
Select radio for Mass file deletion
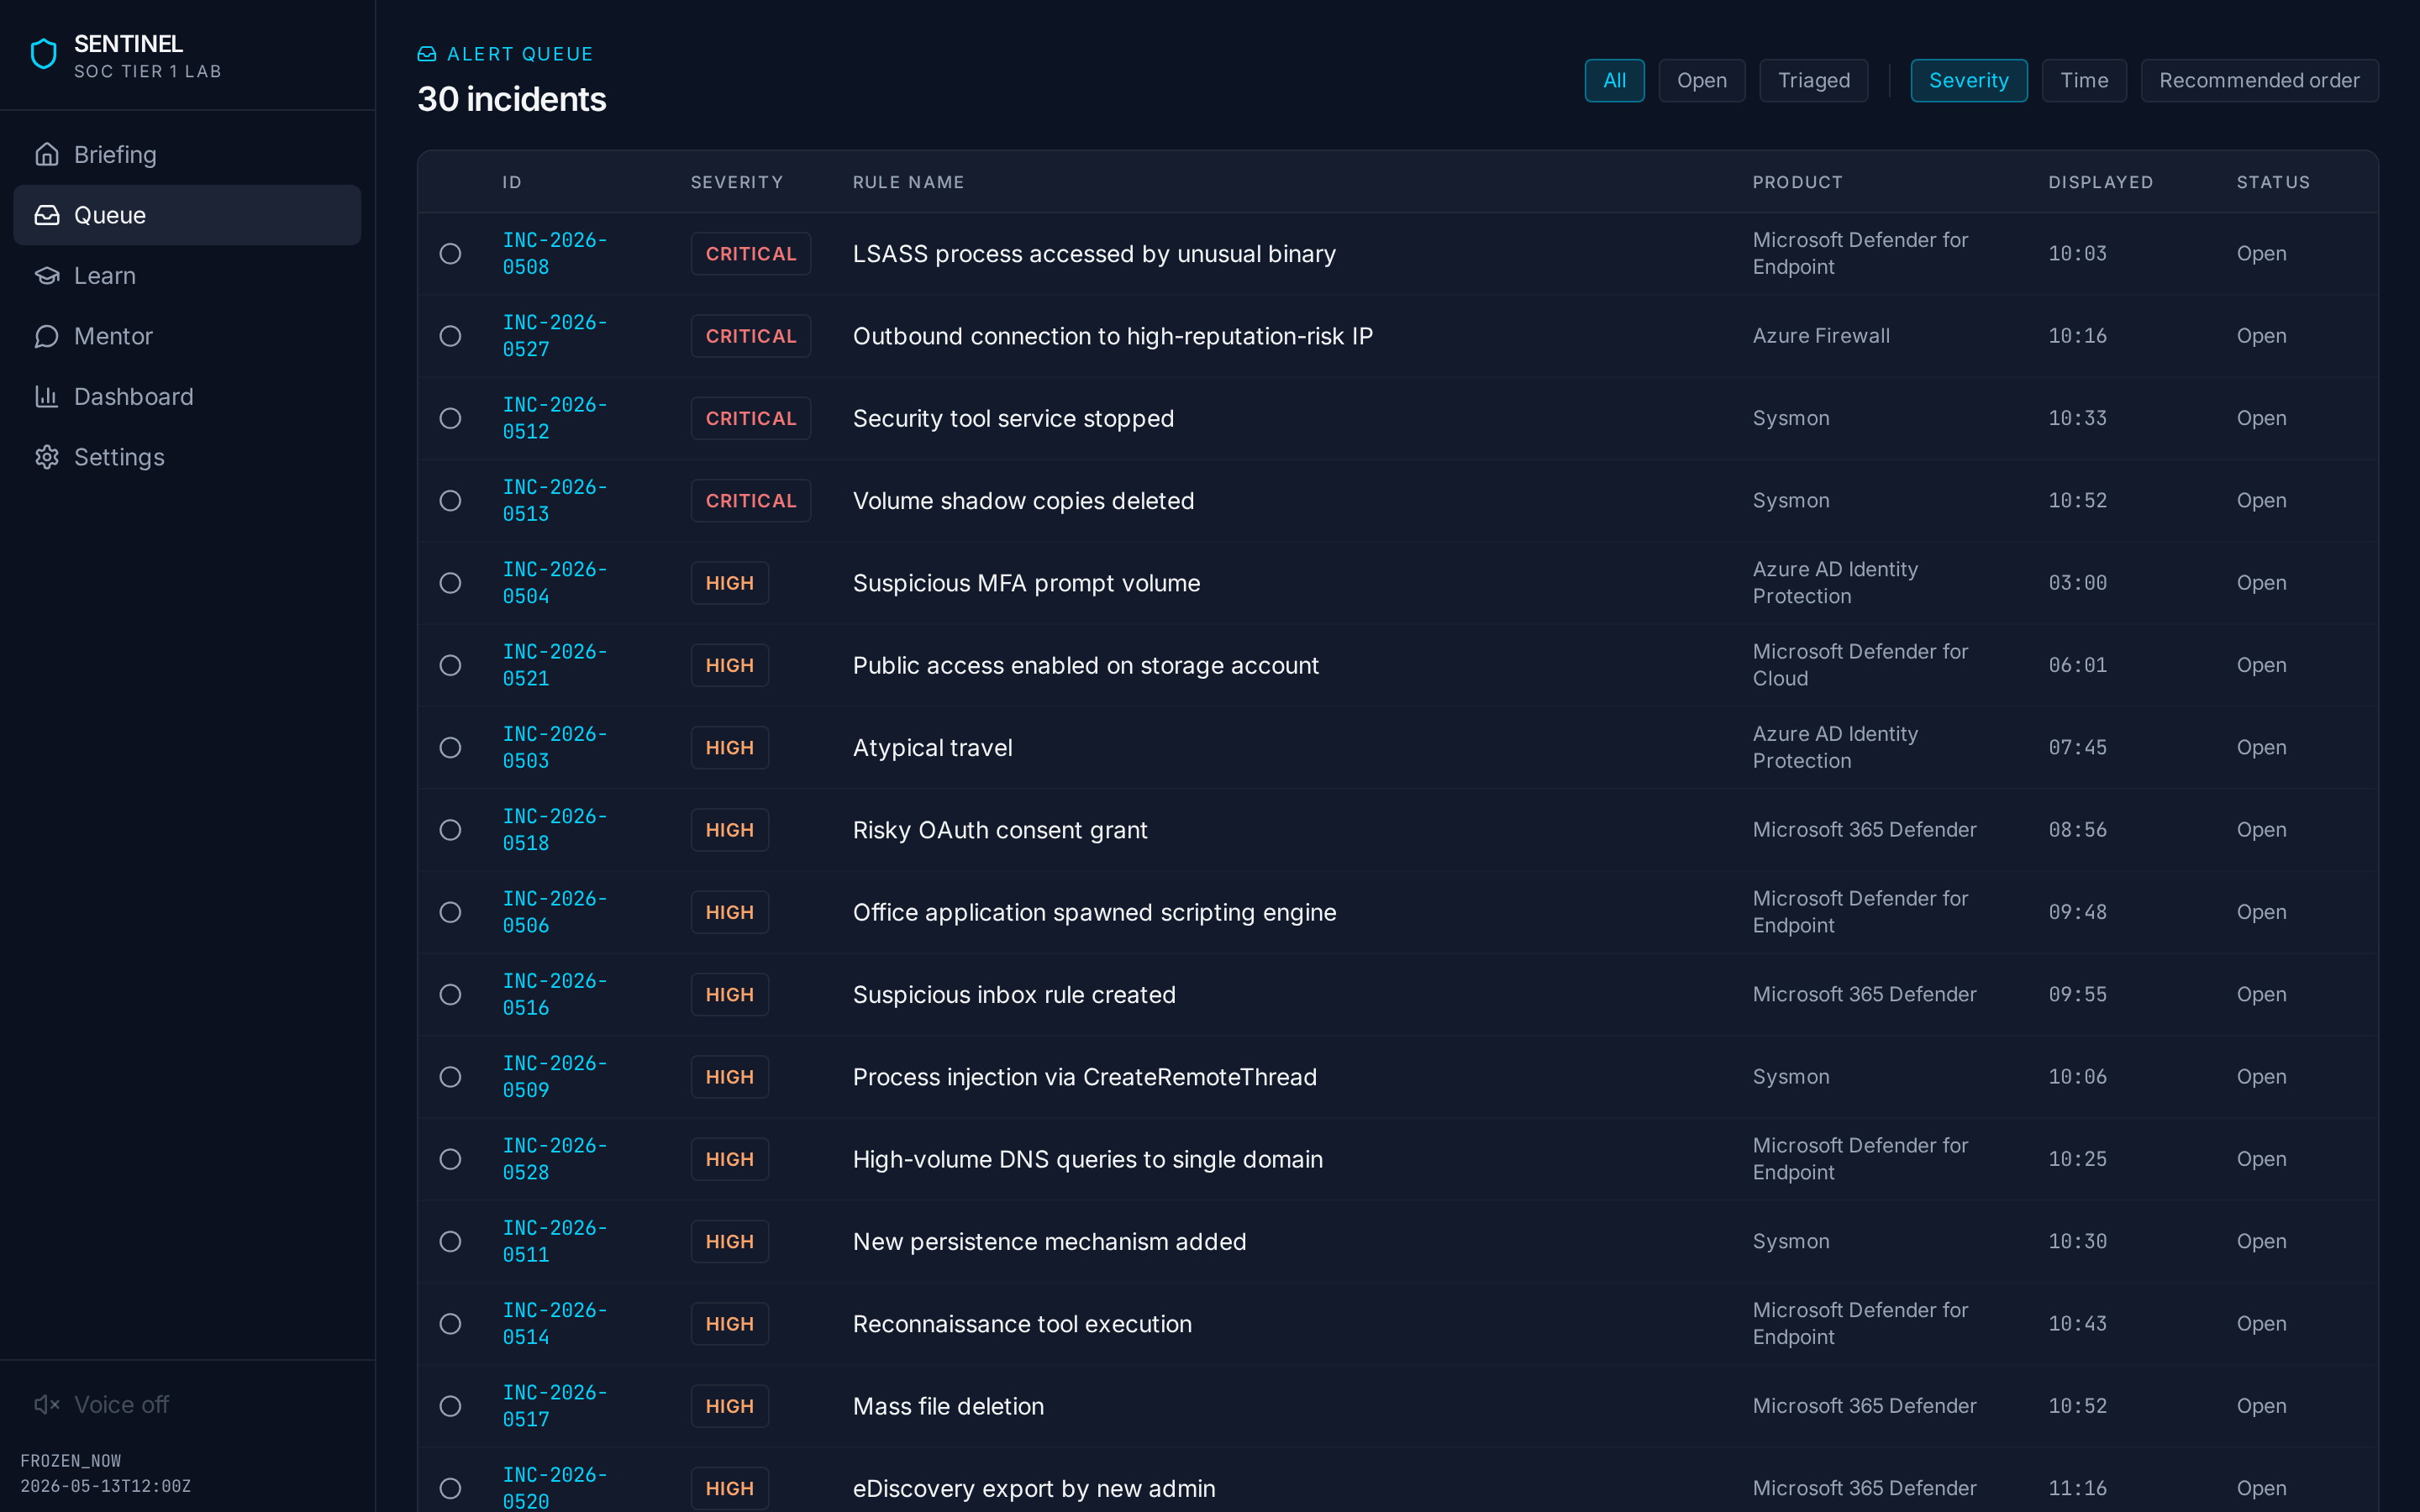click(x=450, y=1406)
